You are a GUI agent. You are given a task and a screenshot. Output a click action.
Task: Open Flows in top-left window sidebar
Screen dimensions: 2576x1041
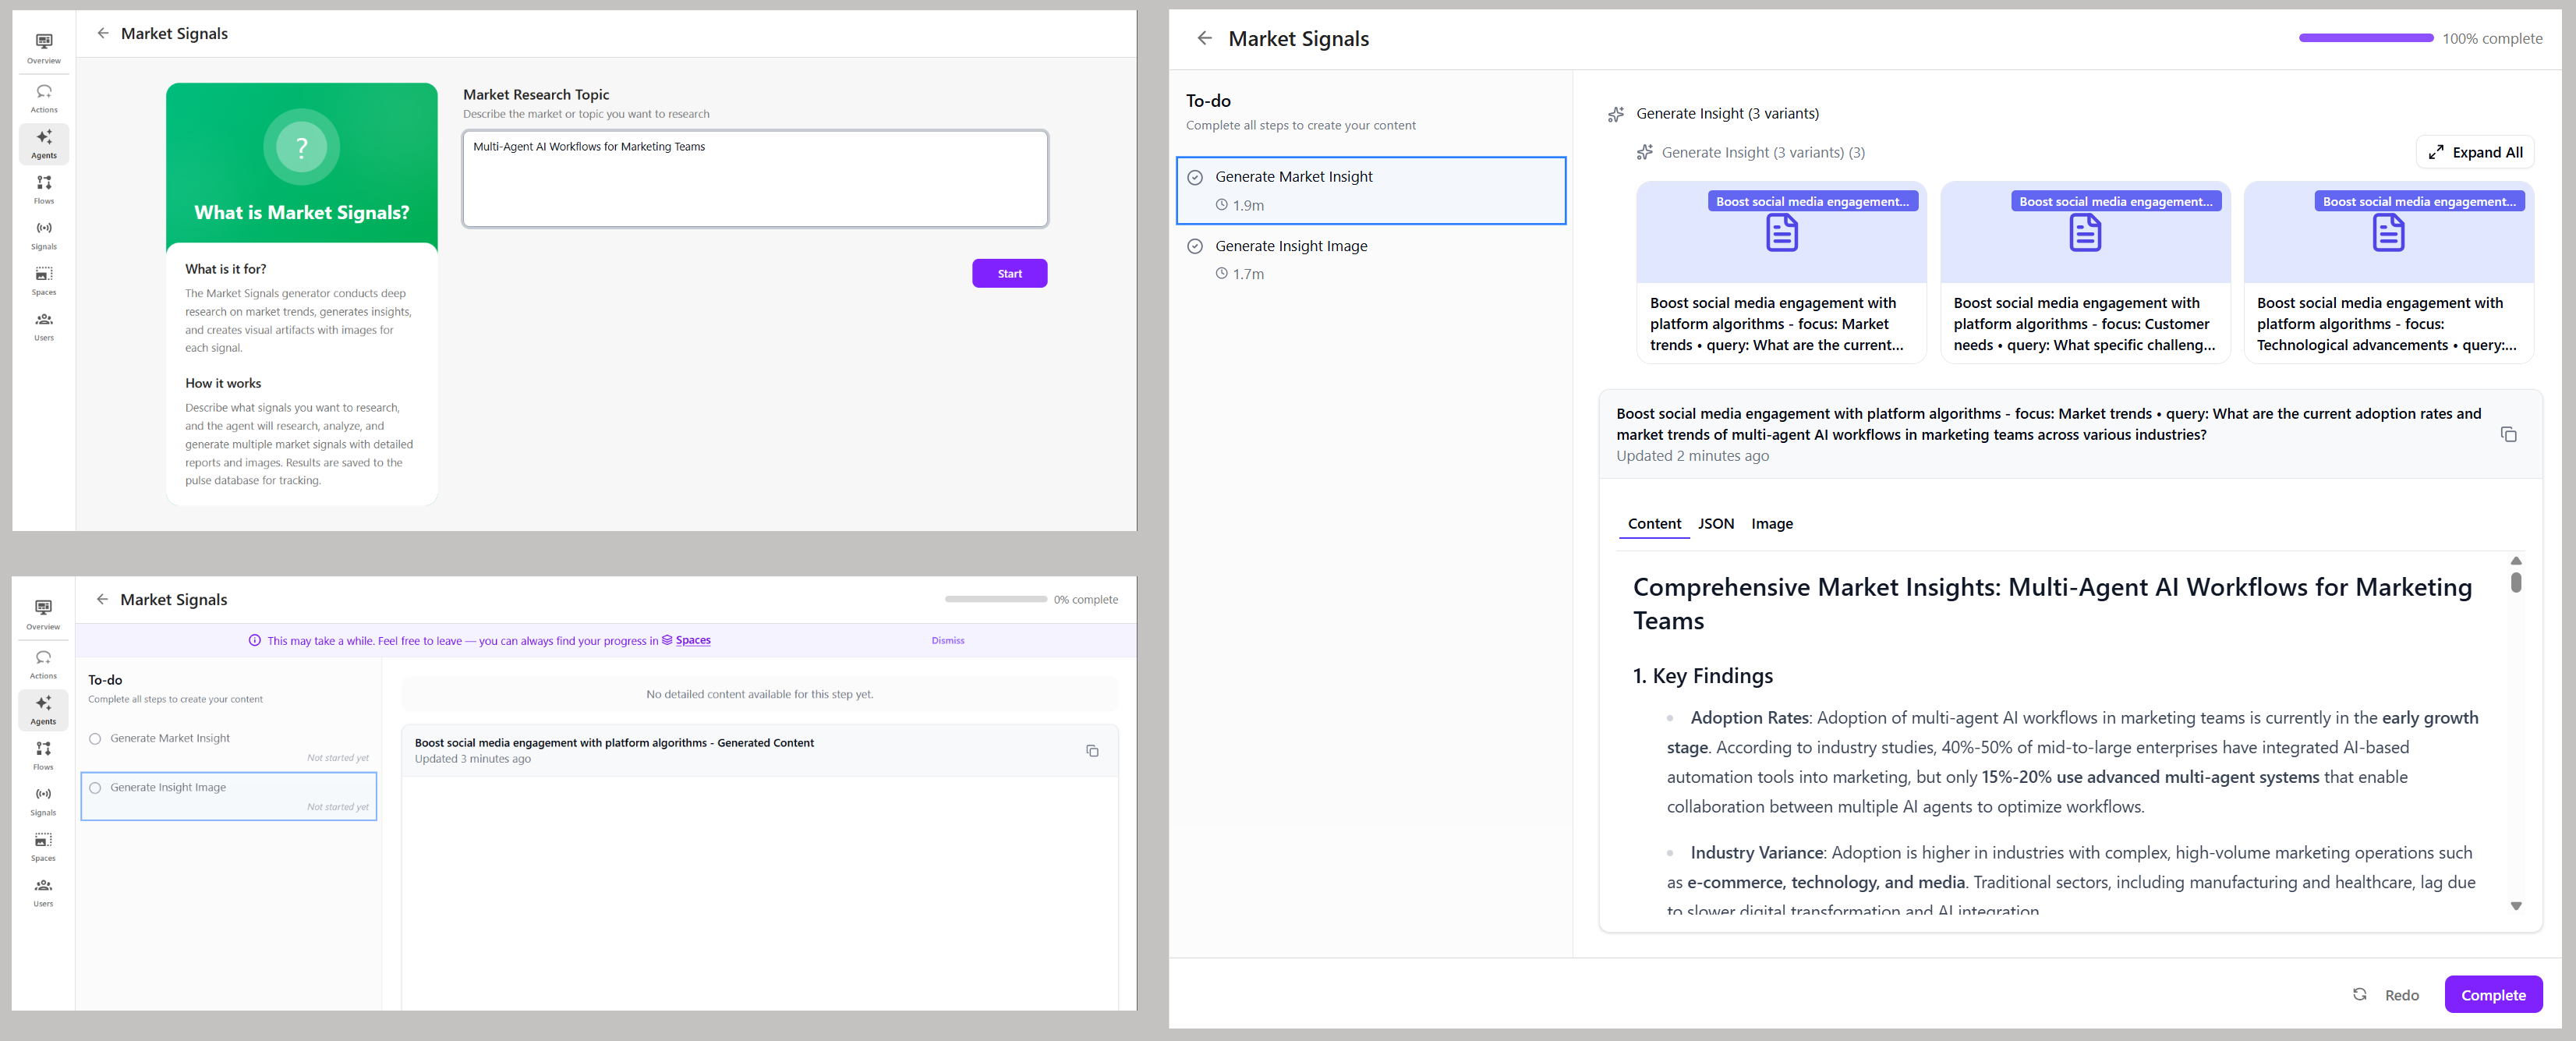[44, 189]
